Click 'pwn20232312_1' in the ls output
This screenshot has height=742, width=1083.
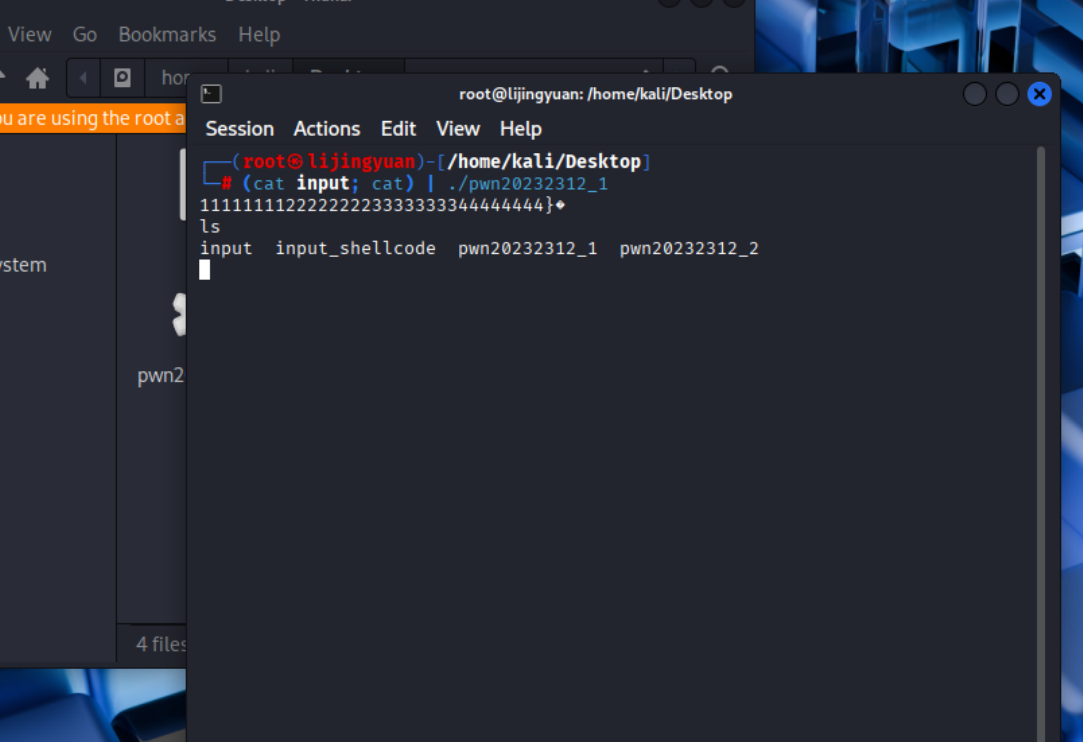click(x=528, y=249)
